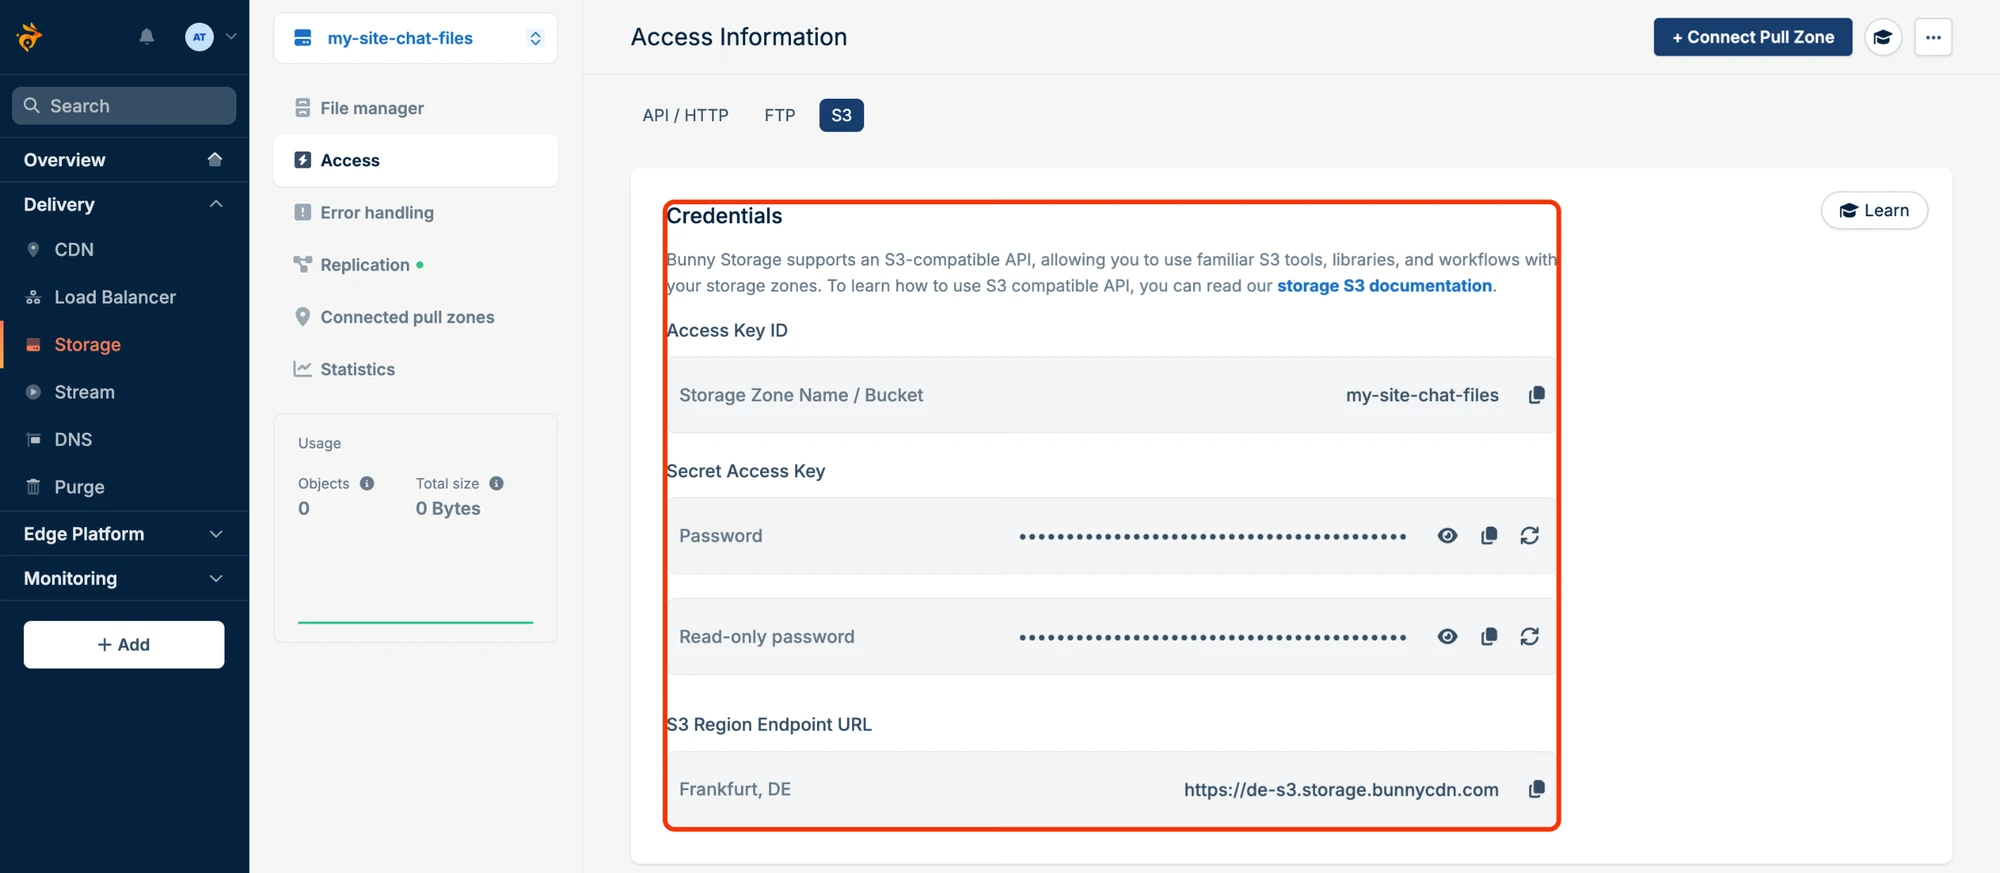Select the S3 tab
This screenshot has height=873, width=2000.
point(841,115)
